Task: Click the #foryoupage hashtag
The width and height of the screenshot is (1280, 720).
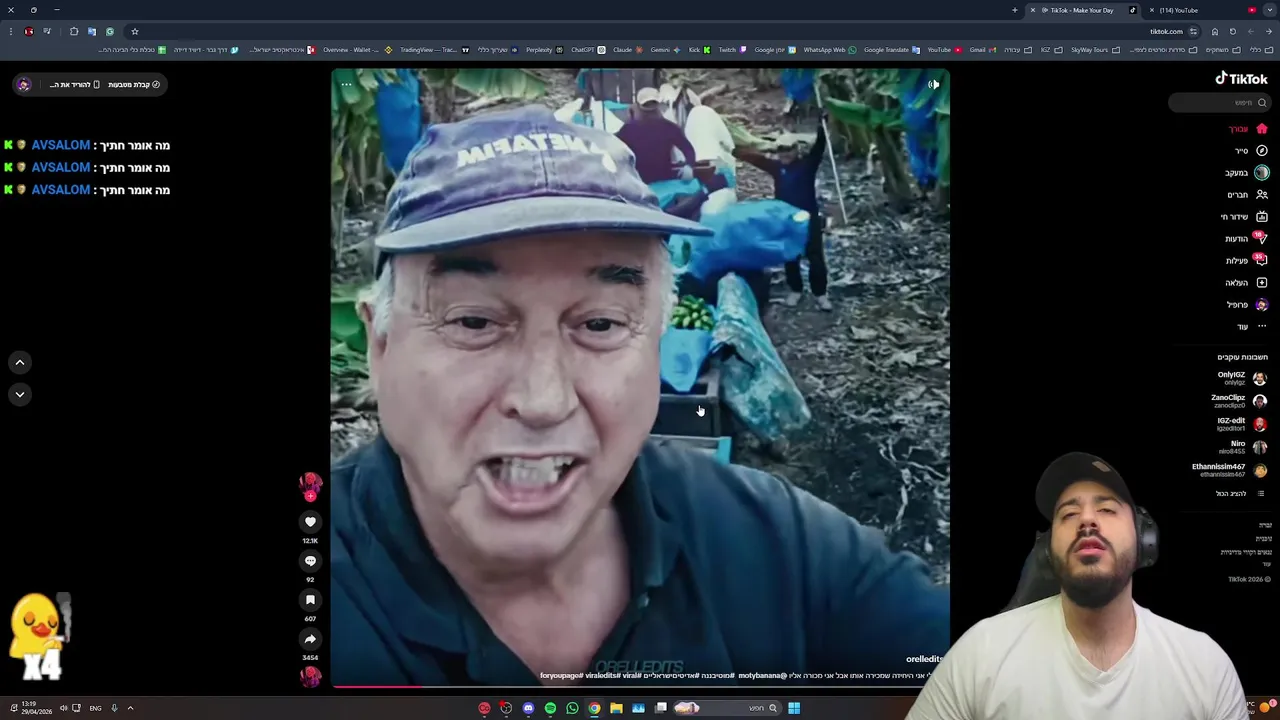Action: [x=561, y=676]
